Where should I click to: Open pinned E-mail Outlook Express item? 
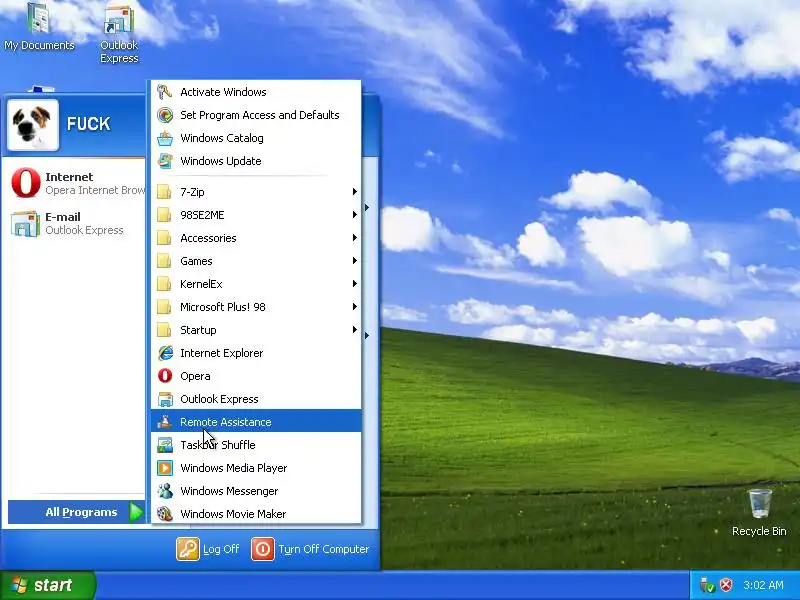pyautogui.click(x=77, y=223)
